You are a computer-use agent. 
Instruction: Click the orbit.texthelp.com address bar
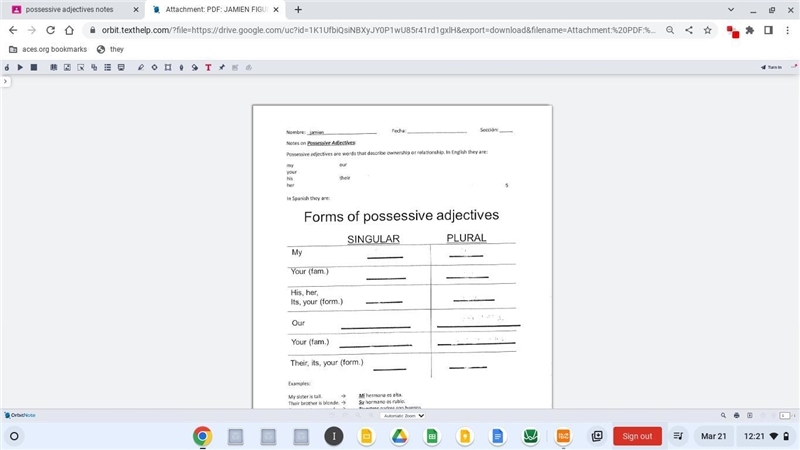(x=378, y=30)
